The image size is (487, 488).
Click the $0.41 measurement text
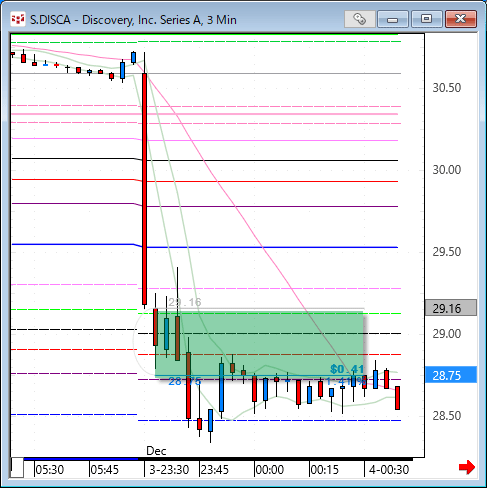pyautogui.click(x=347, y=369)
